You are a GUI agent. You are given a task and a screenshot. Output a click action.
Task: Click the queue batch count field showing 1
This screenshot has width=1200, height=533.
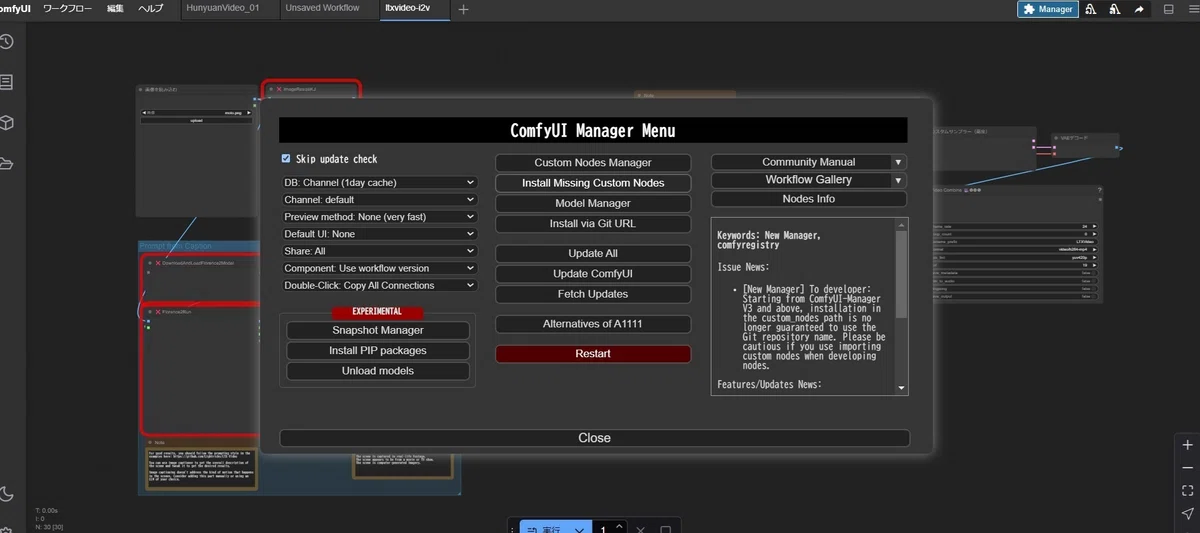[x=602, y=528]
